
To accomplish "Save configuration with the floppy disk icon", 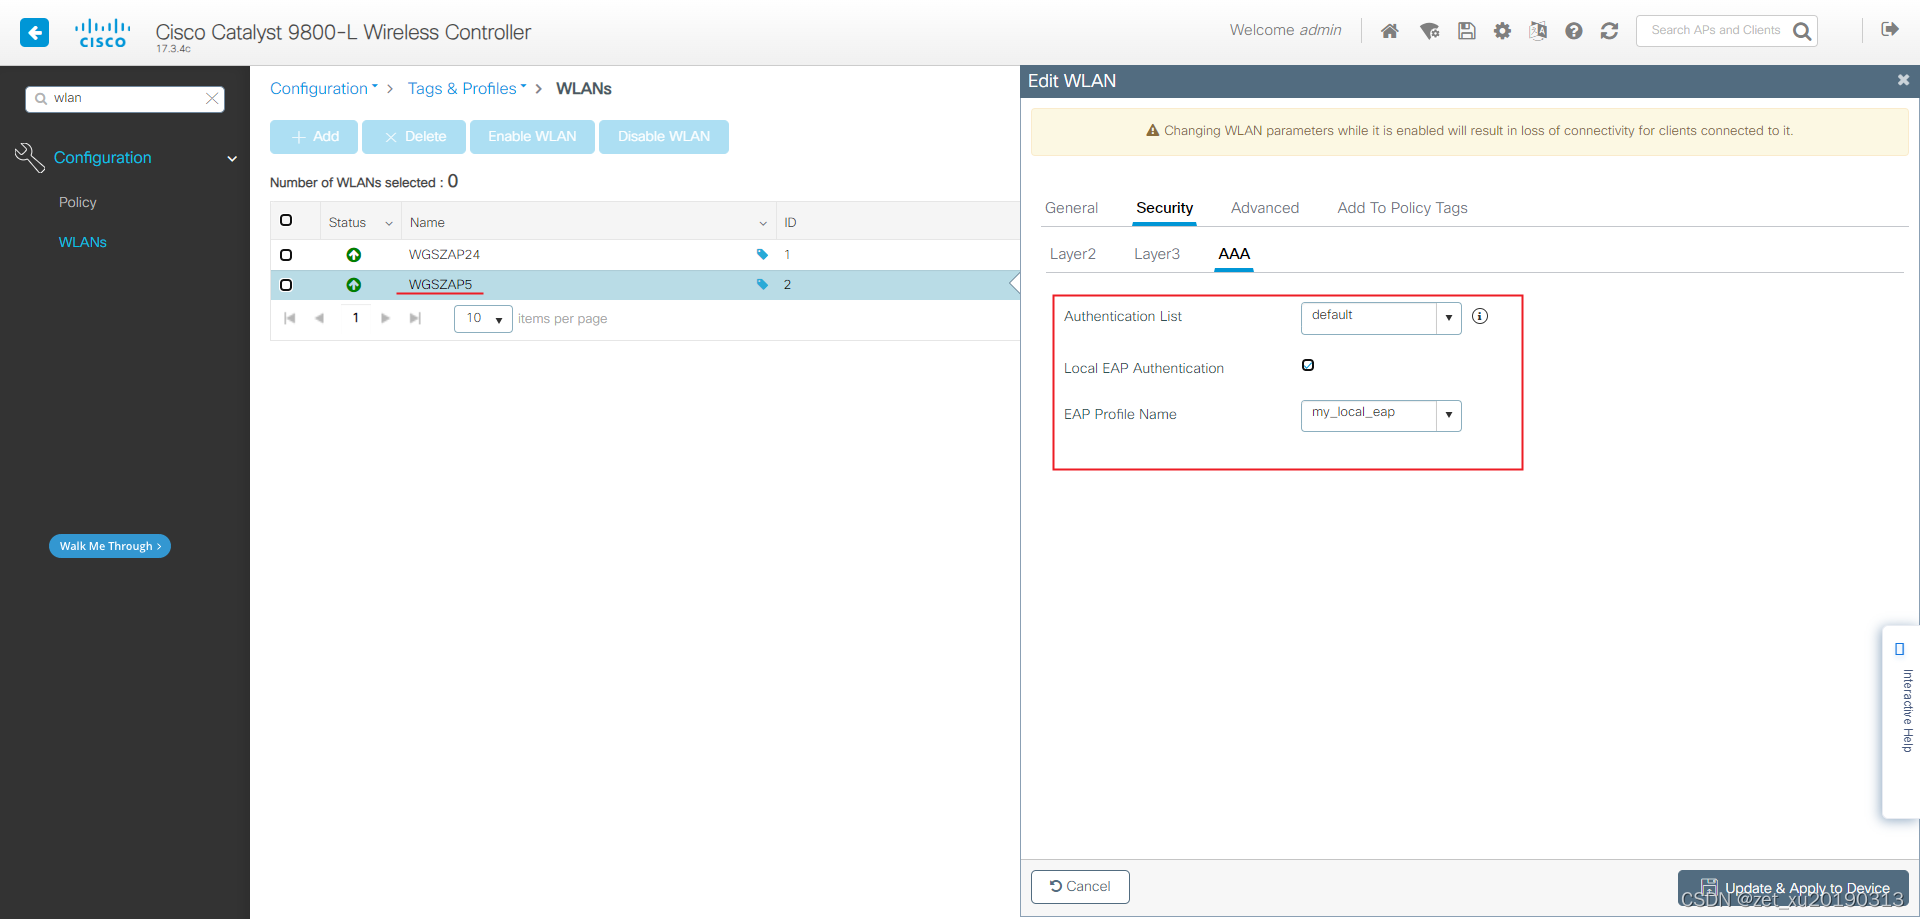I will [1466, 31].
